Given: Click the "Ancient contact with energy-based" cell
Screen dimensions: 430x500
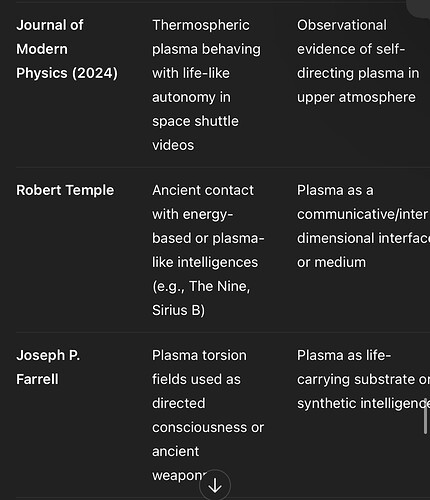Looking at the screenshot, I should [x=208, y=250].
